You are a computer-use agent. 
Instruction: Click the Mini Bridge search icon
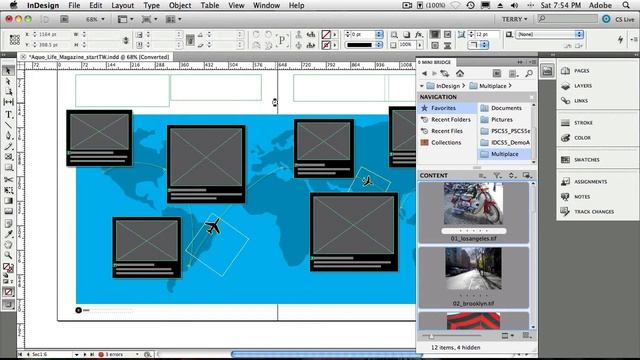click(x=529, y=73)
